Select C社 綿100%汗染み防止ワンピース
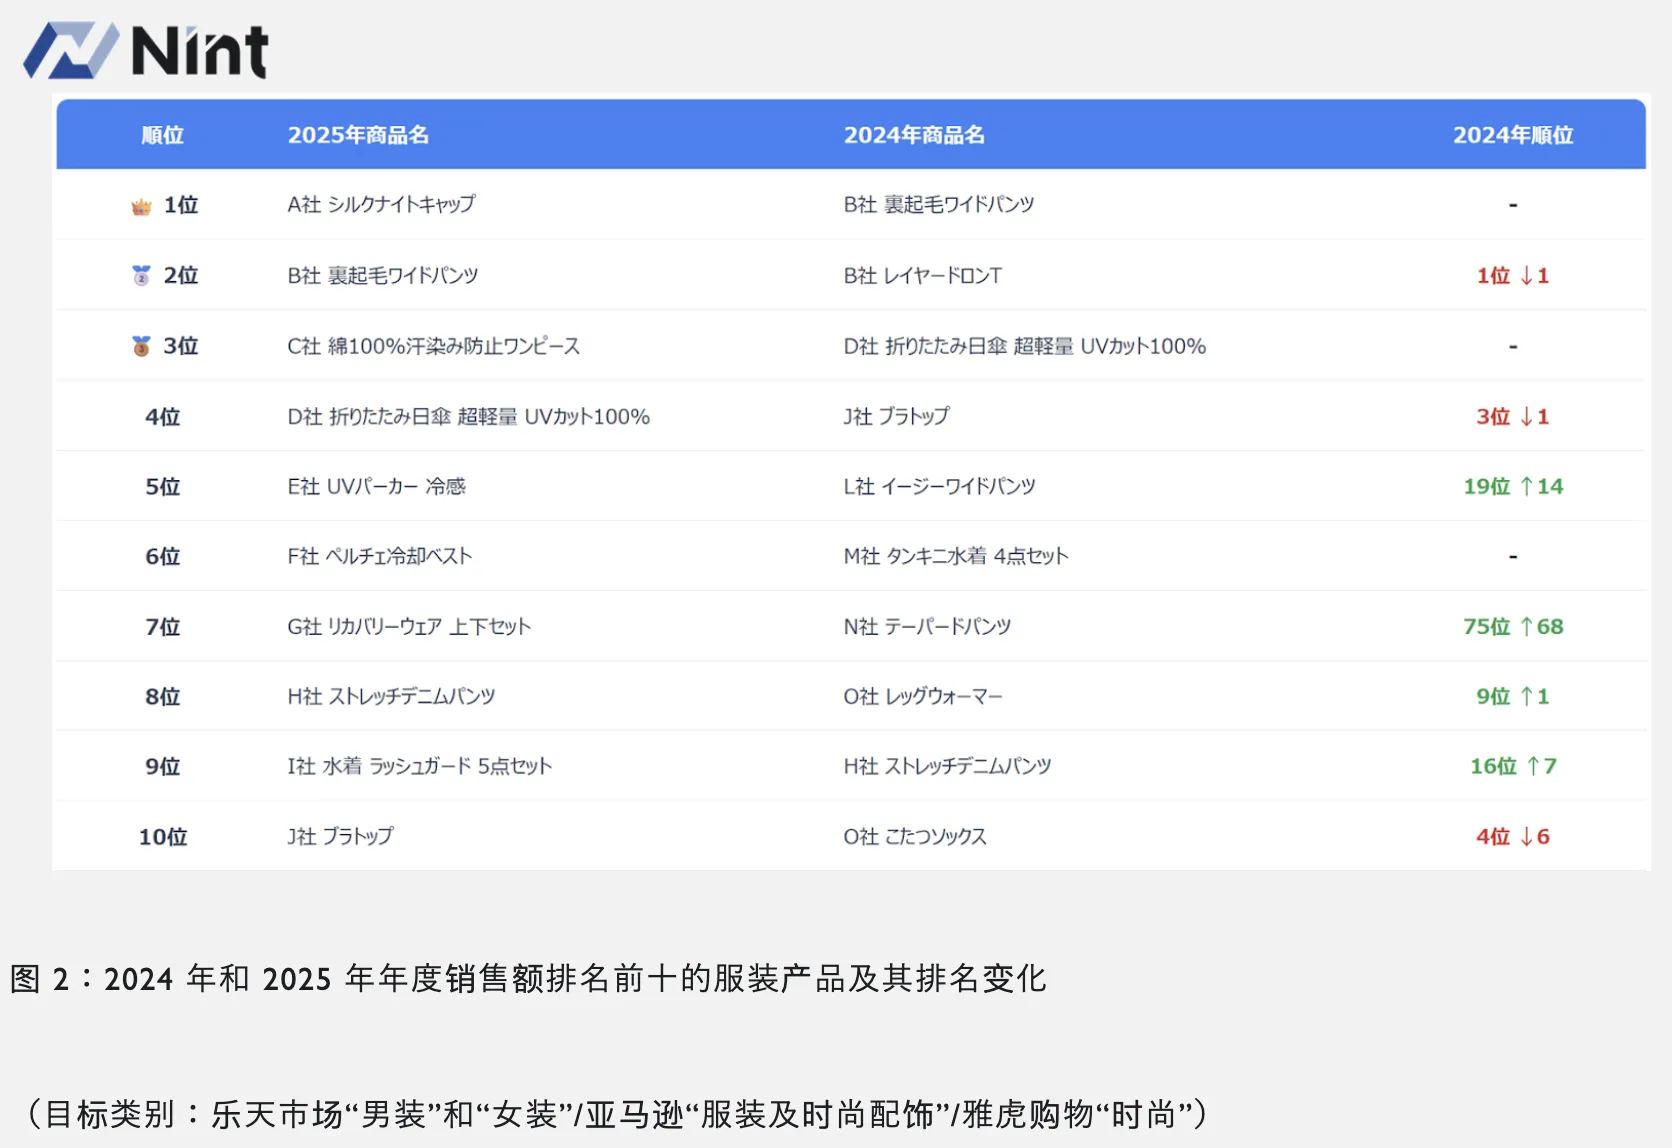 click(x=434, y=346)
